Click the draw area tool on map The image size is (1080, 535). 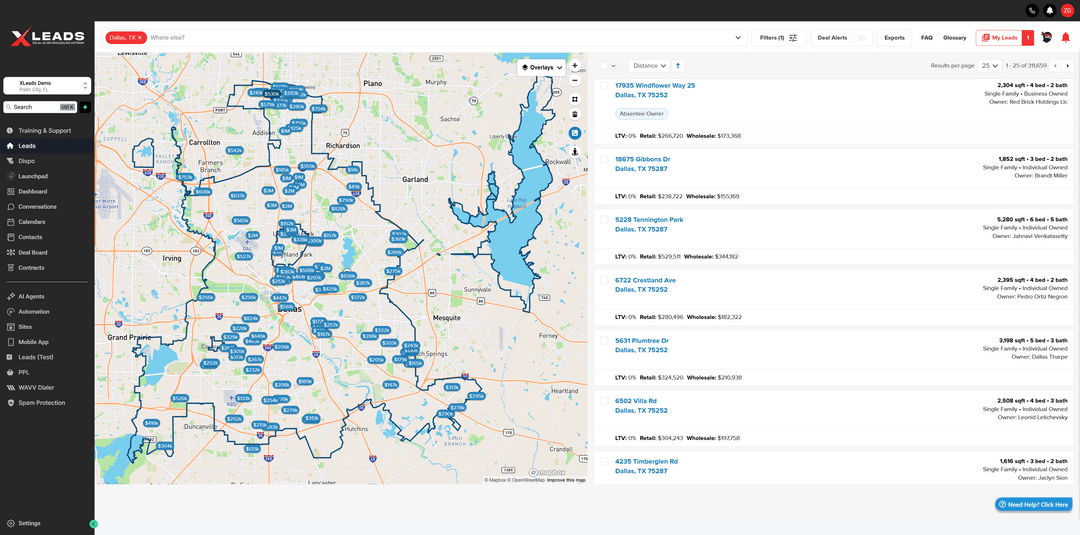[575, 99]
